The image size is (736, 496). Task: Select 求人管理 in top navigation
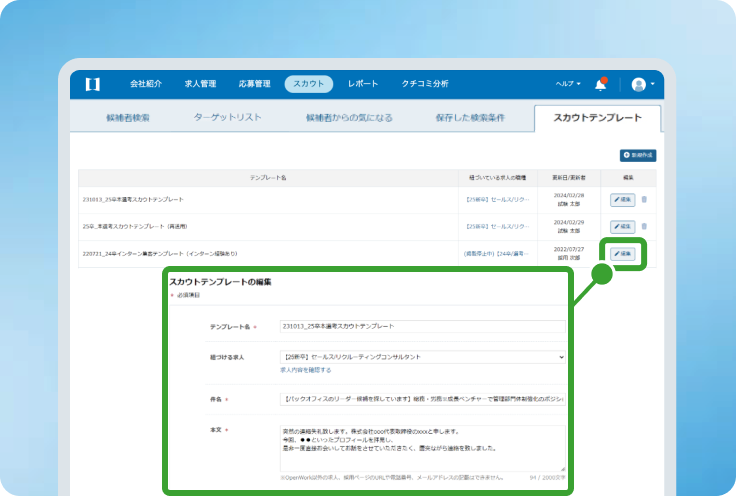[200, 84]
